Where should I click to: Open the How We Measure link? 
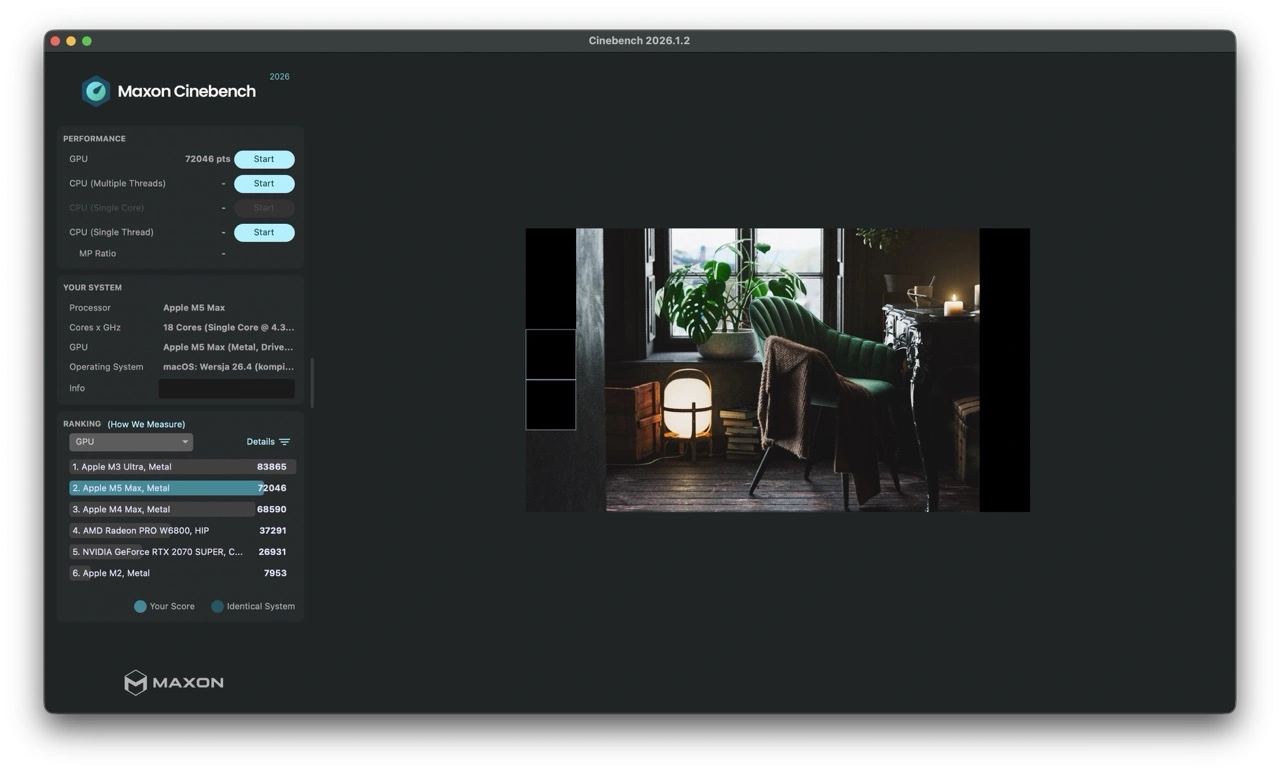point(146,424)
